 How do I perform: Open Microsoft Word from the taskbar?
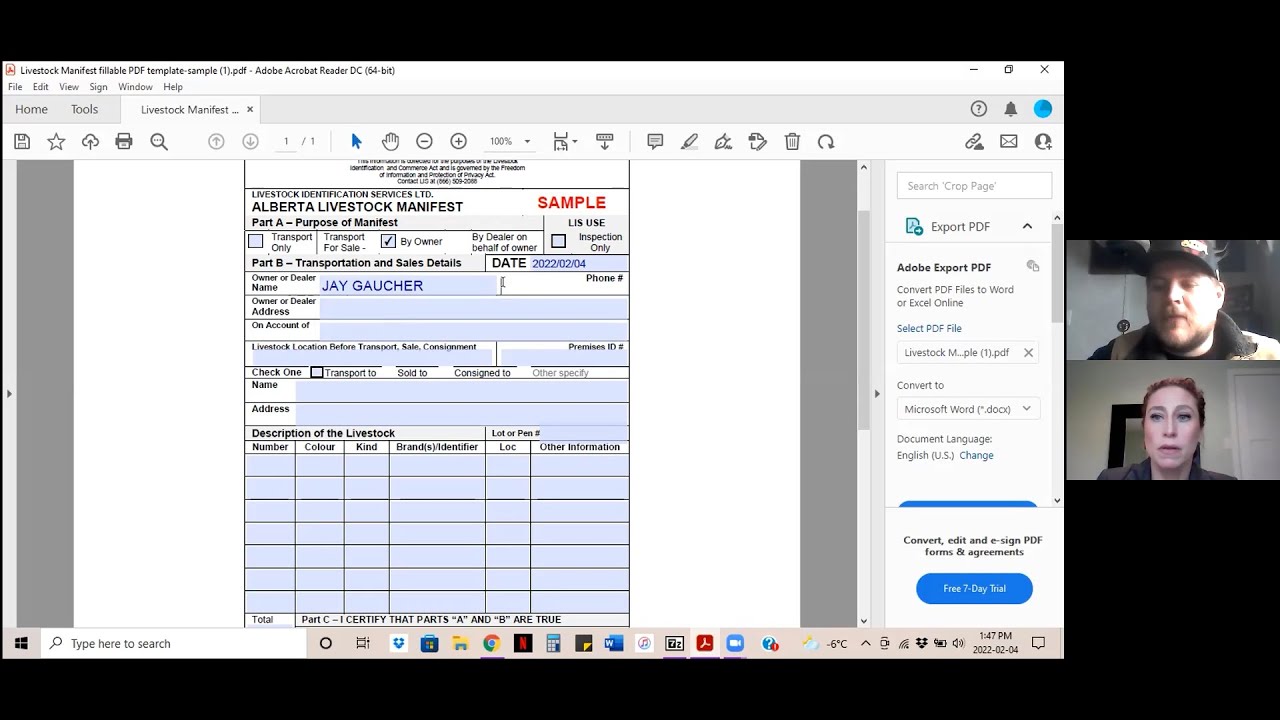coord(613,644)
